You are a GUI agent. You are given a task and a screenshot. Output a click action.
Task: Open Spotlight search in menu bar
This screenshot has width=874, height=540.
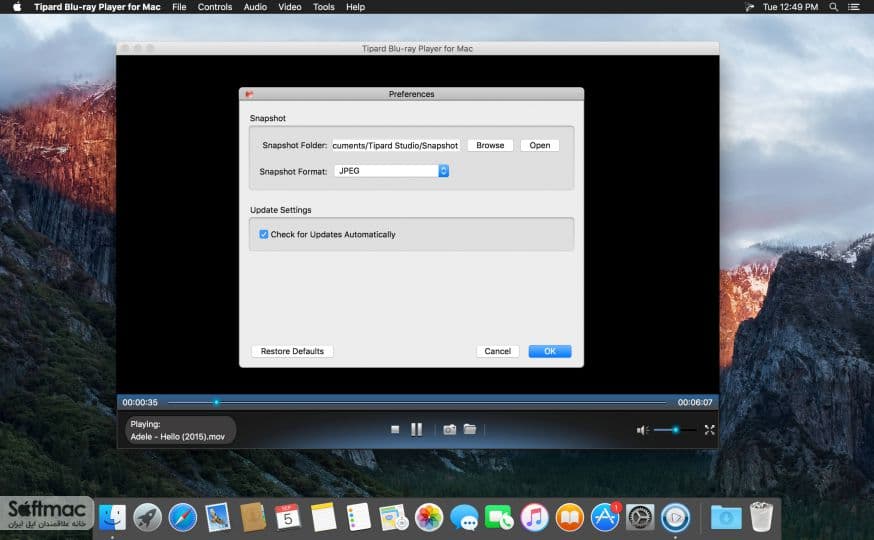833,7
